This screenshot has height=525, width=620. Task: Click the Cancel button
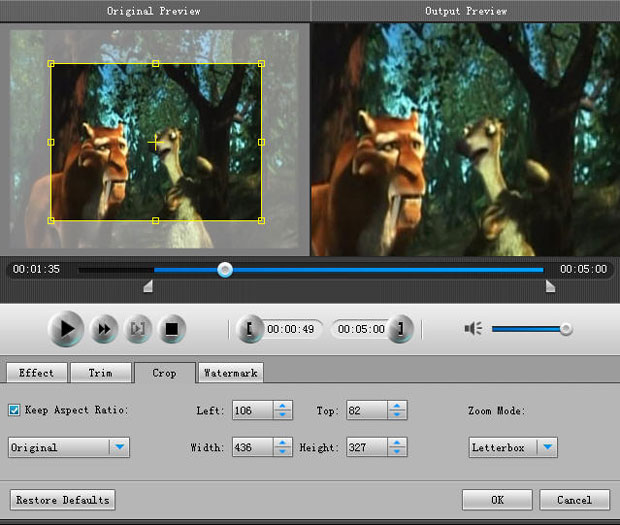[575, 500]
